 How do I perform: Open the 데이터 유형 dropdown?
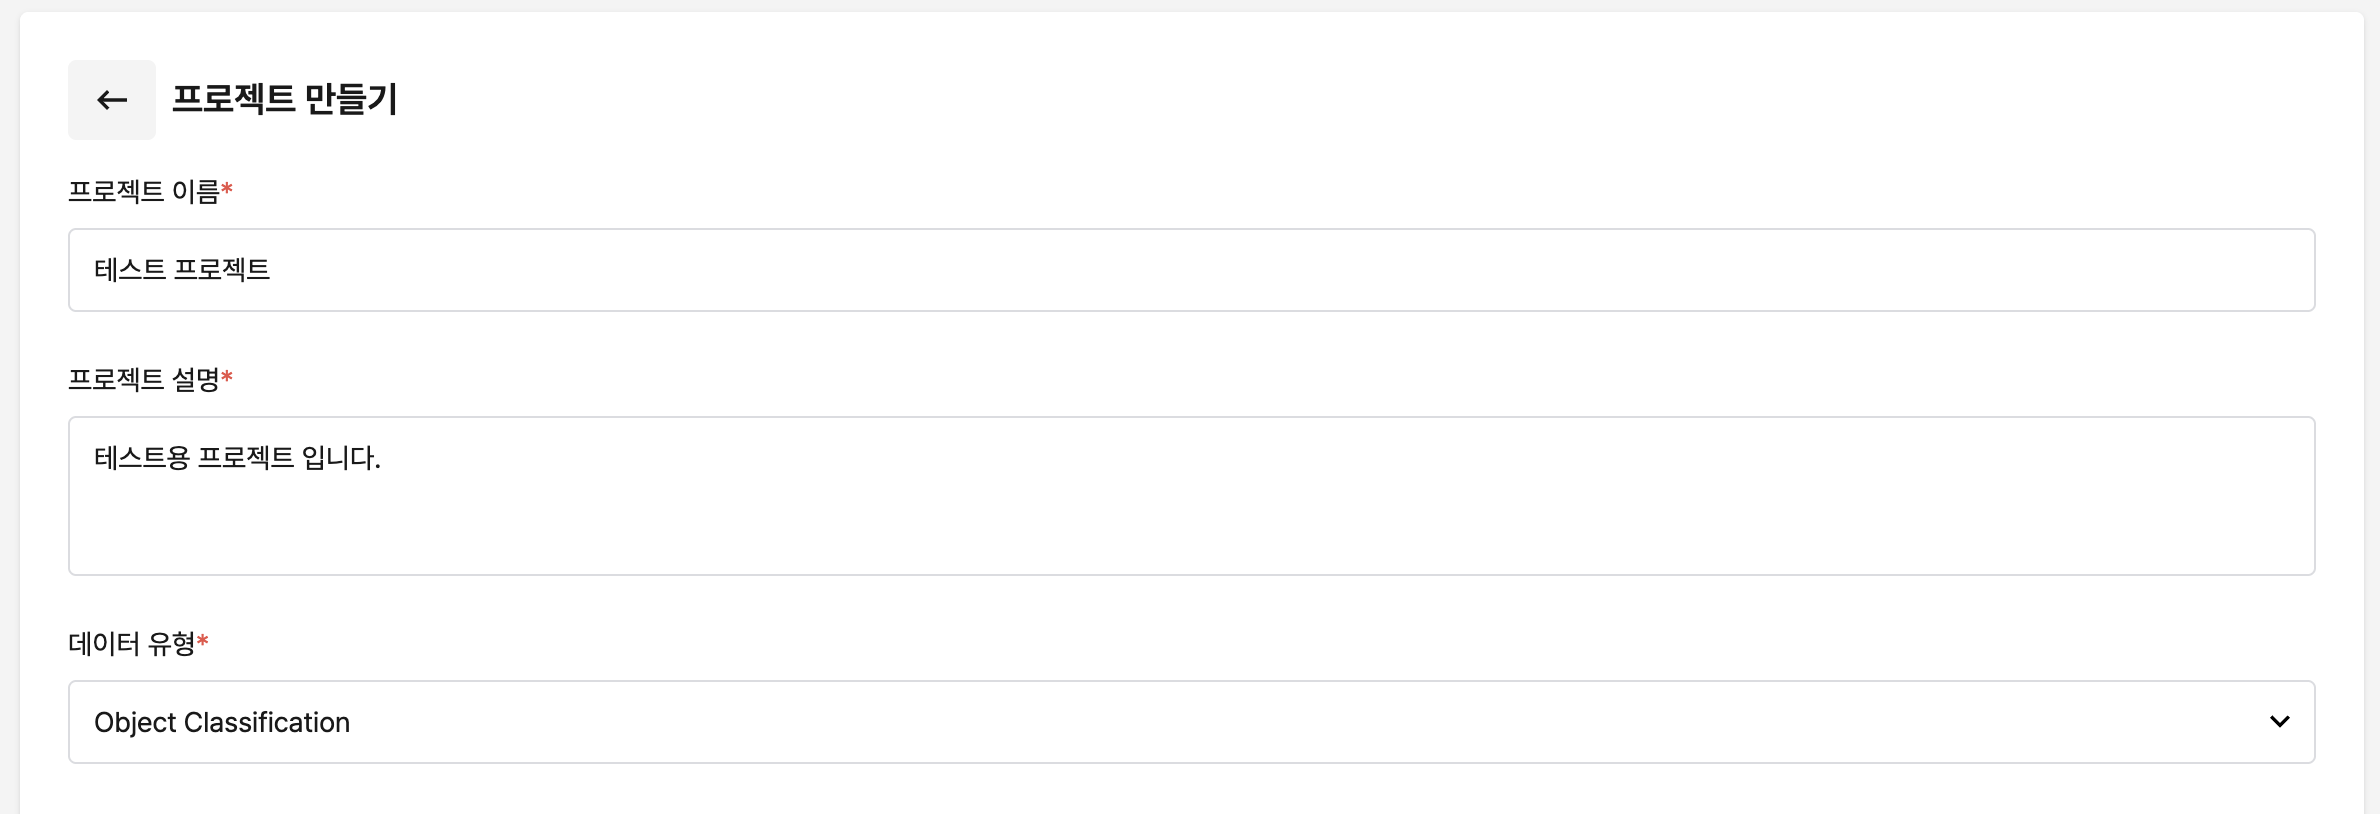[x=1190, y=722]
